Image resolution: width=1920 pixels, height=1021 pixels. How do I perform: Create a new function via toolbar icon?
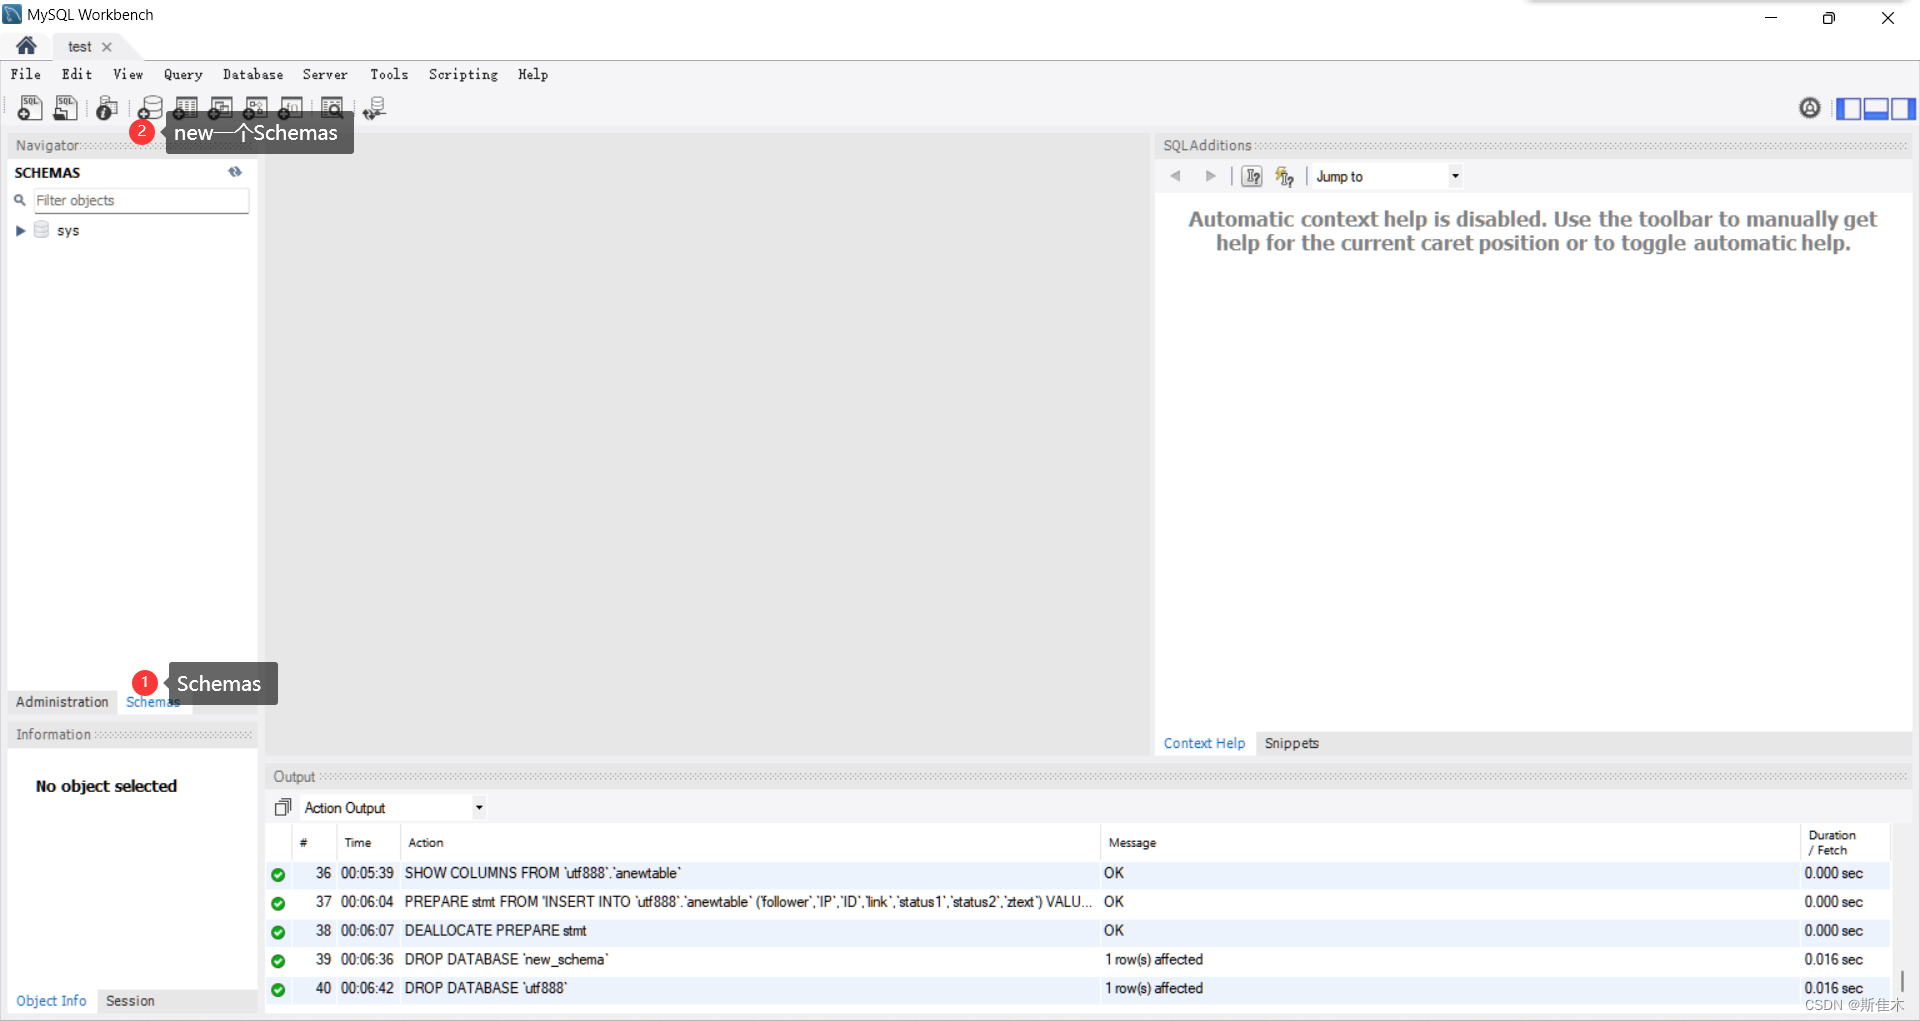pyautogui.click(x=291, y=108)
